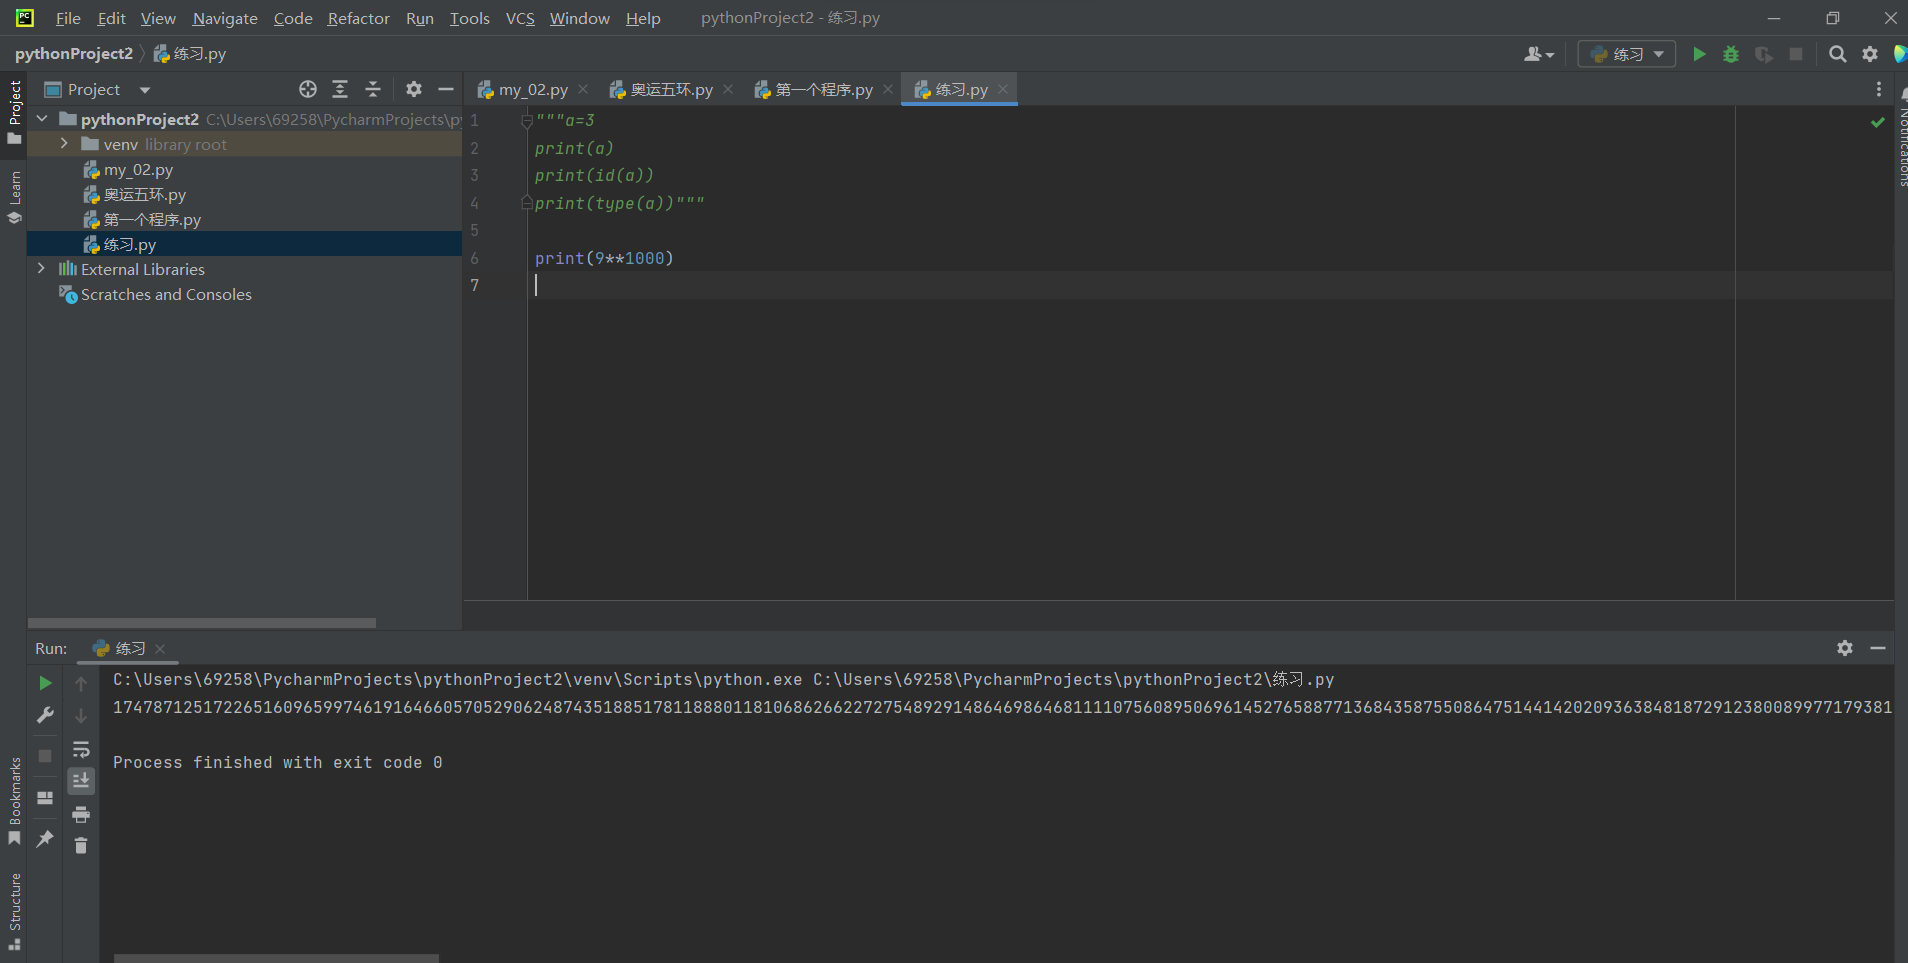Open the user account icon dropdown
This screenshot has height=963, width=1908.
click(1538, 54)
